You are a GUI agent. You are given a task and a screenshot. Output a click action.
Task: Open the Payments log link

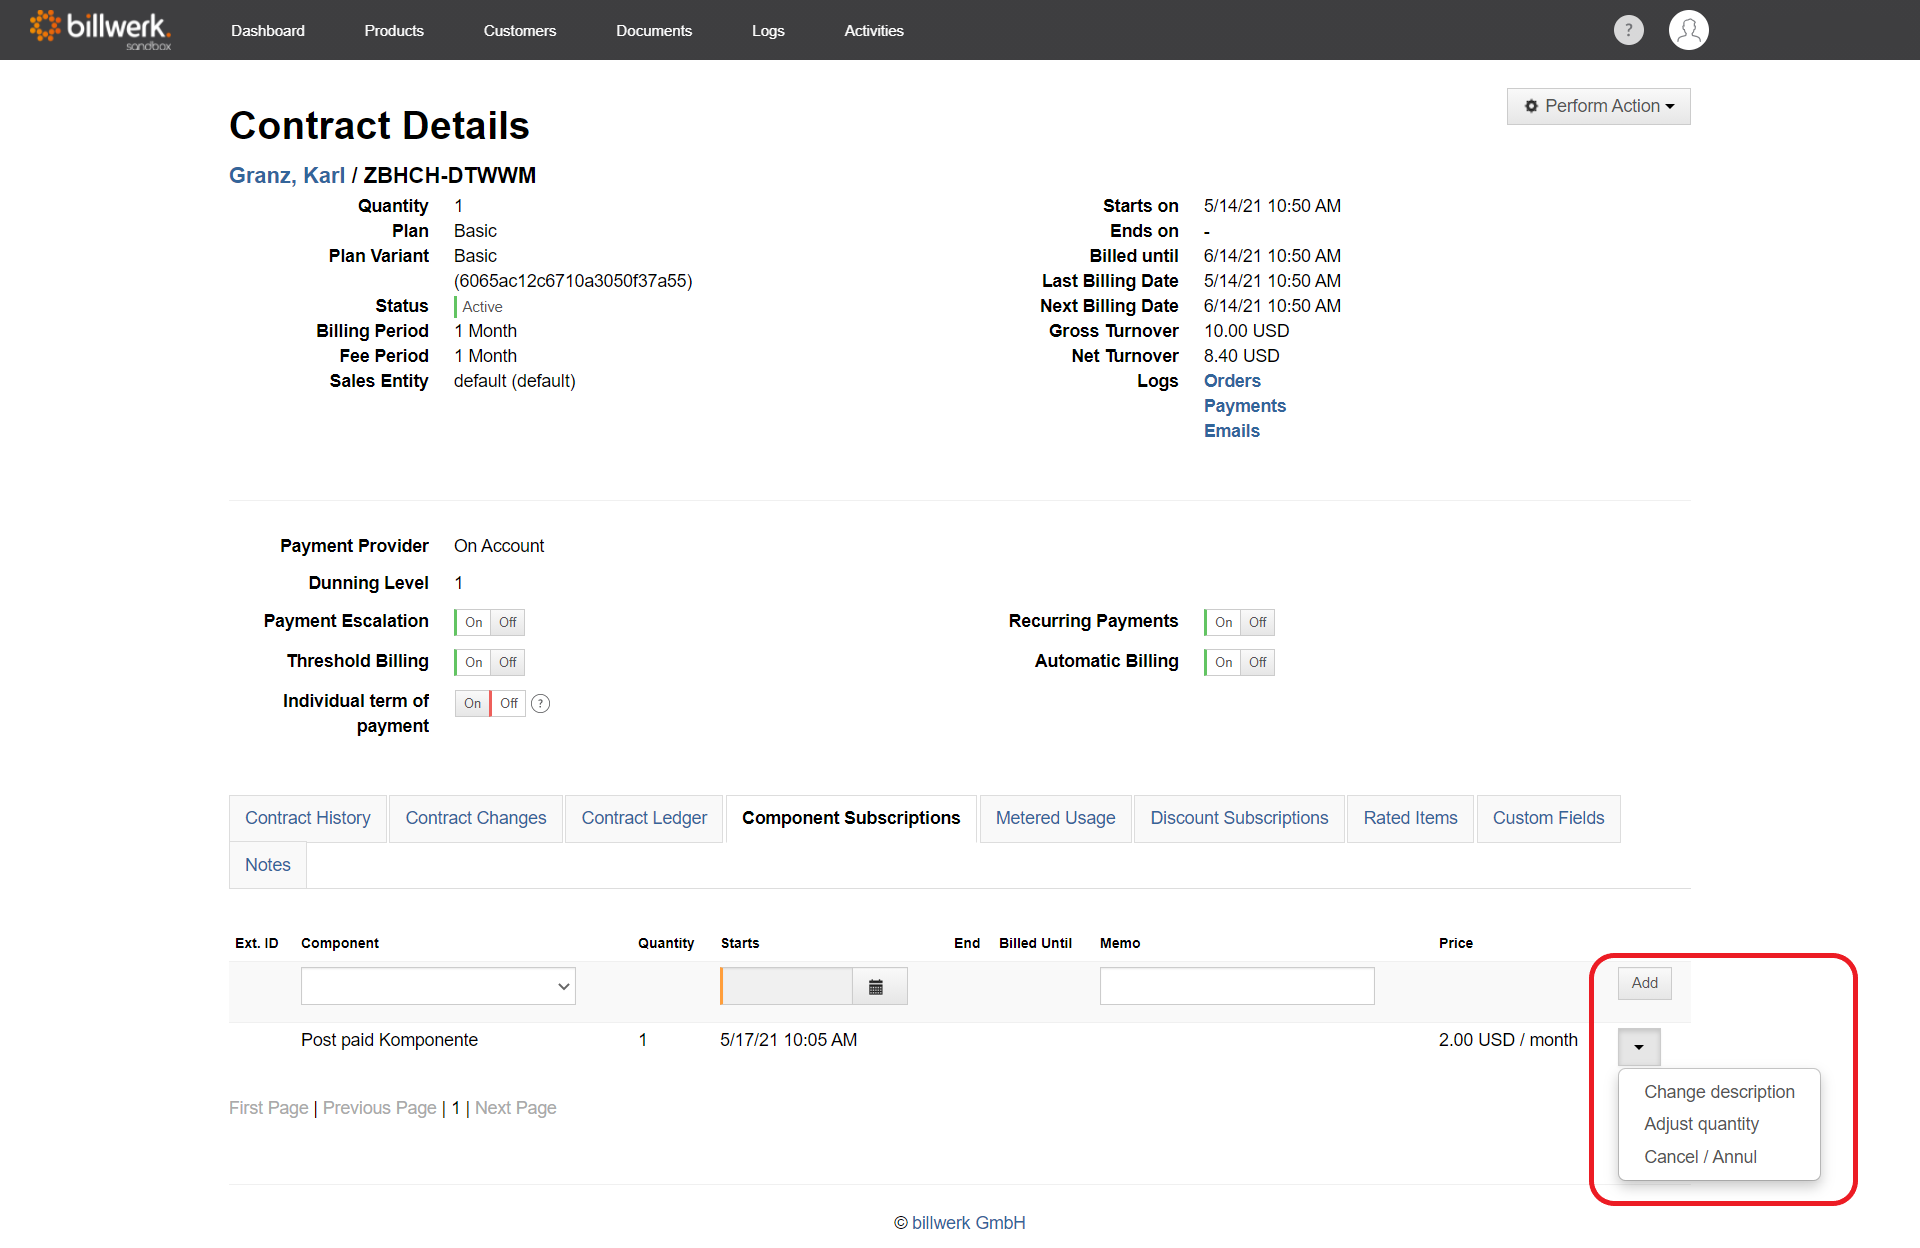pyautogui.click(x=1245, y=406)
